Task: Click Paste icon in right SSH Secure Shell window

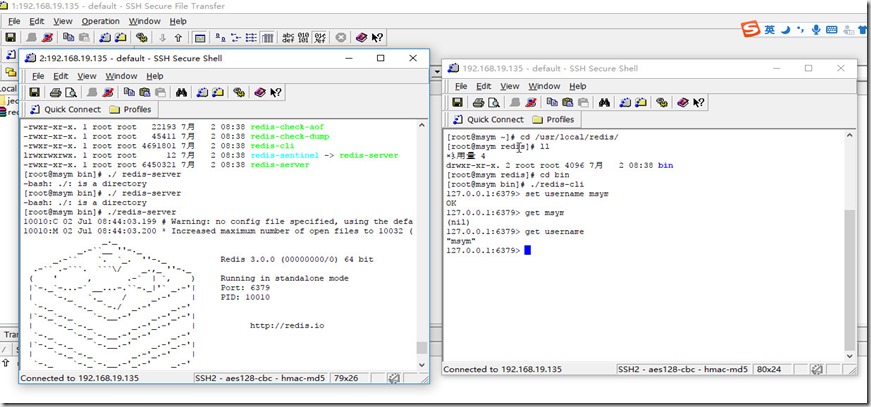Action: [x=568, y=102]
